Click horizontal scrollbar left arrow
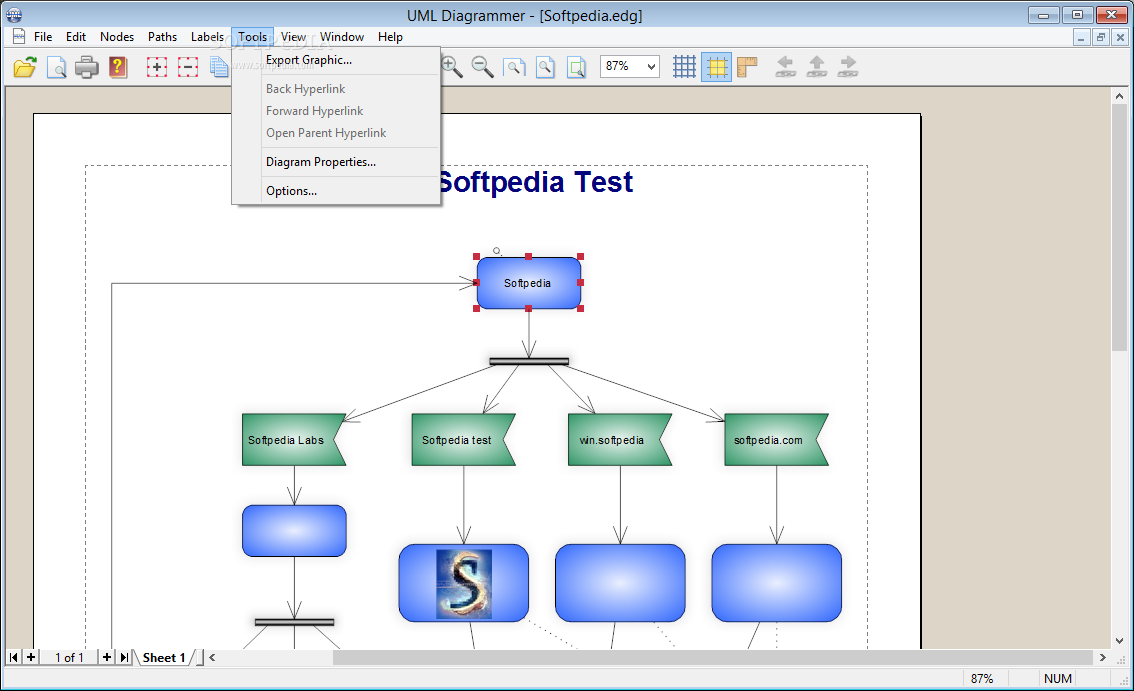Screen dimensions: 1134x691 (x=212, y=657)
